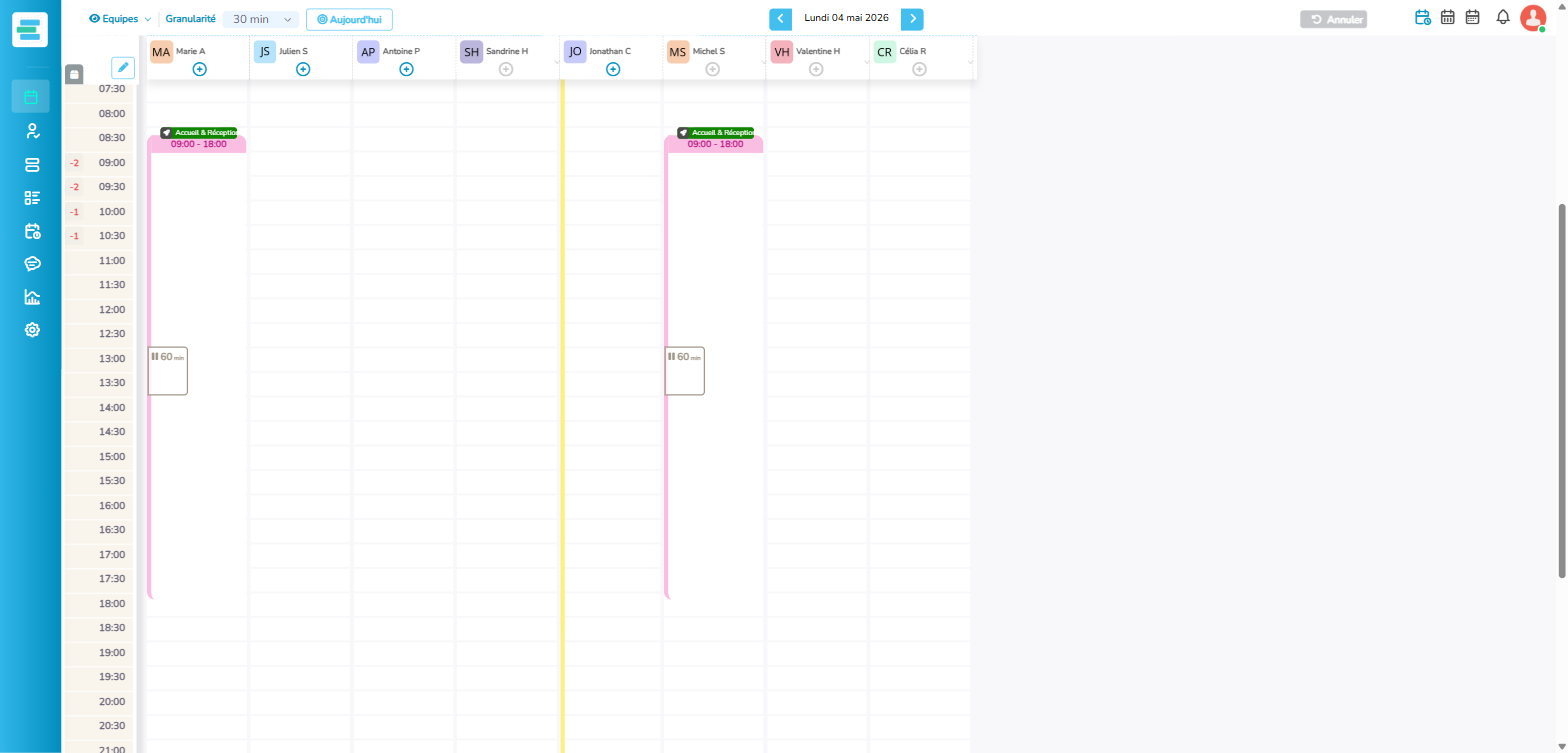Add a shift for Julien S
Screen dimensions: 1568x753
[x=303, y=69]
